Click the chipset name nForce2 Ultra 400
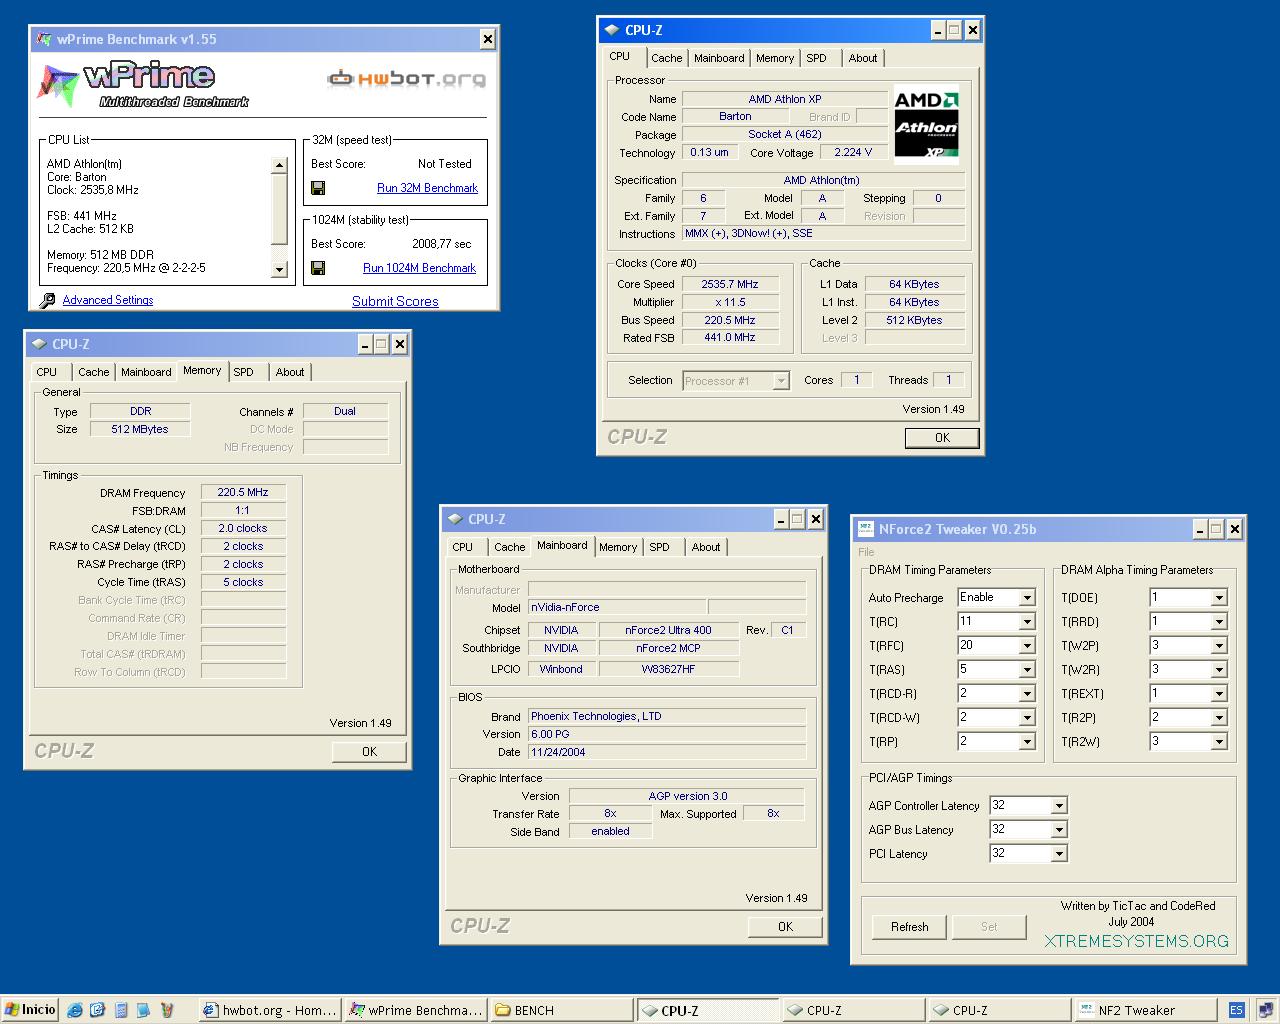The width and height of the screenshot is (1280, 1024). pyautogui.click(x=668, y=630)
